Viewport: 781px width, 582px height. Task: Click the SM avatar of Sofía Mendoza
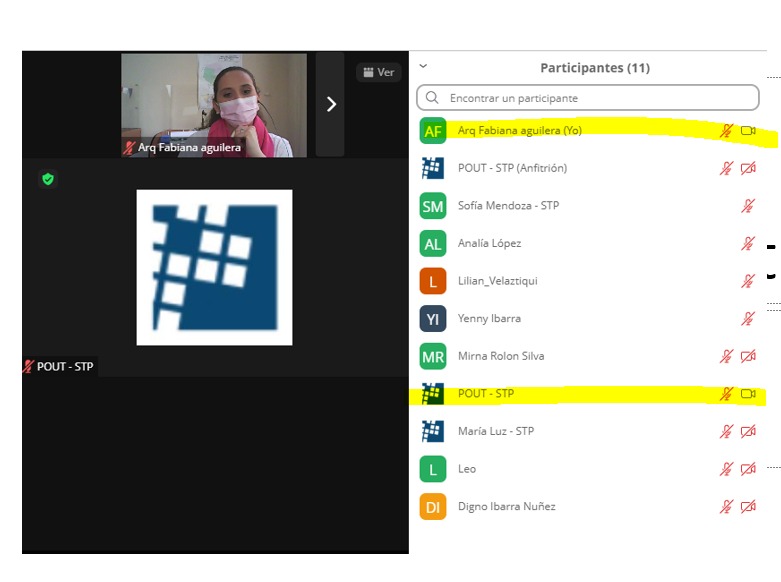pos(433,206)
